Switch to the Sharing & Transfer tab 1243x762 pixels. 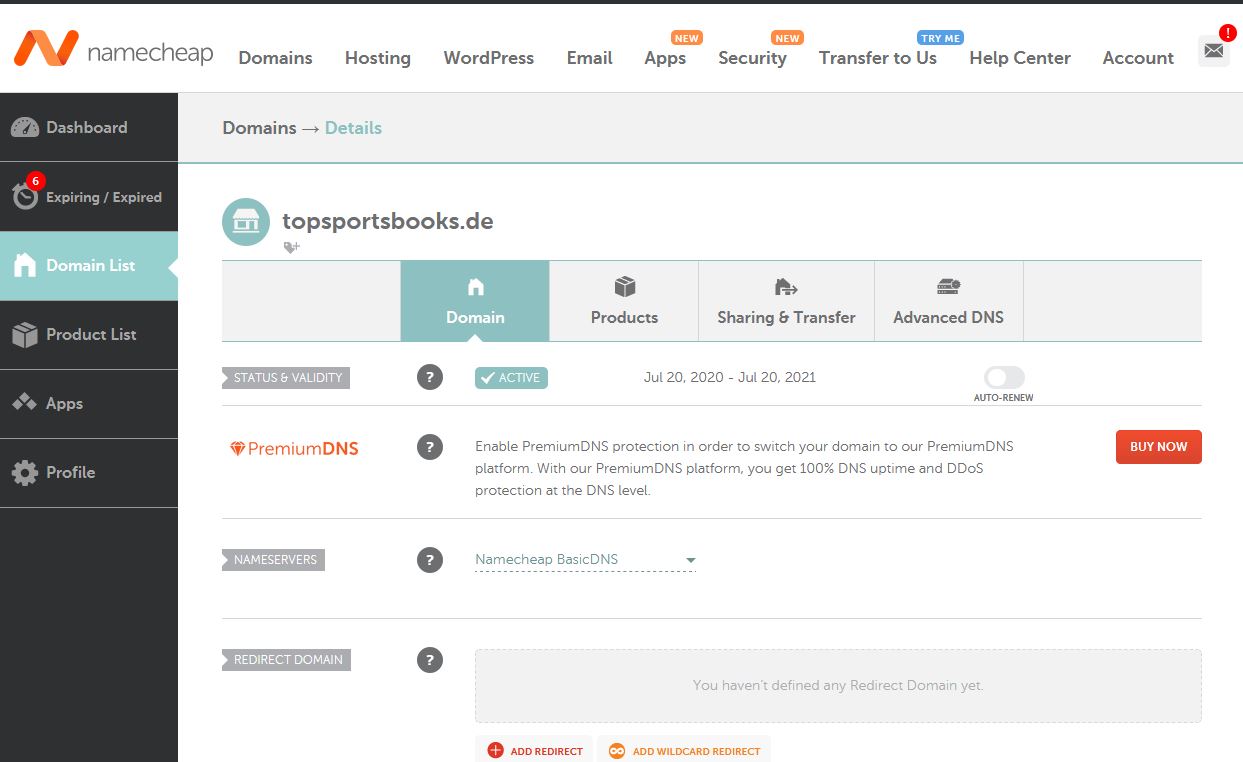click(x=786, y=301)
